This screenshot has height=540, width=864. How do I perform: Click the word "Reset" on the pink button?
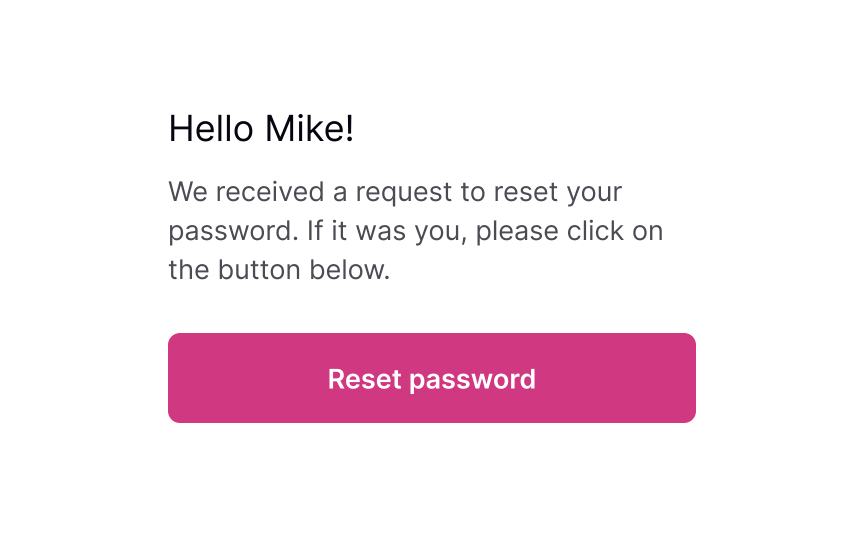(x=364, y=379)
